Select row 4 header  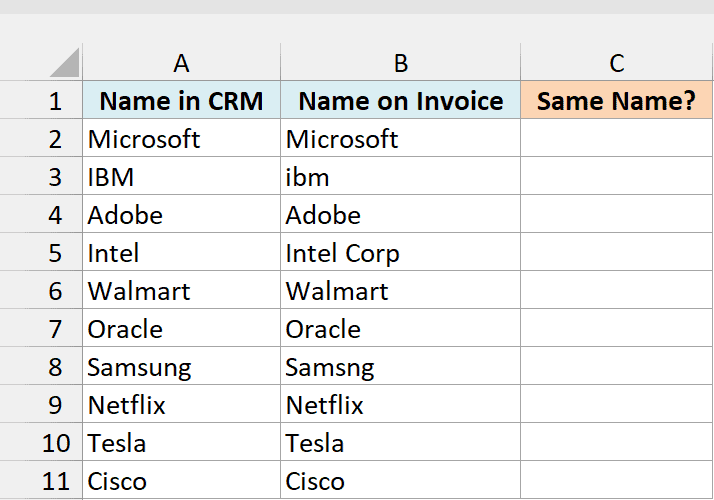click(41, 214)
